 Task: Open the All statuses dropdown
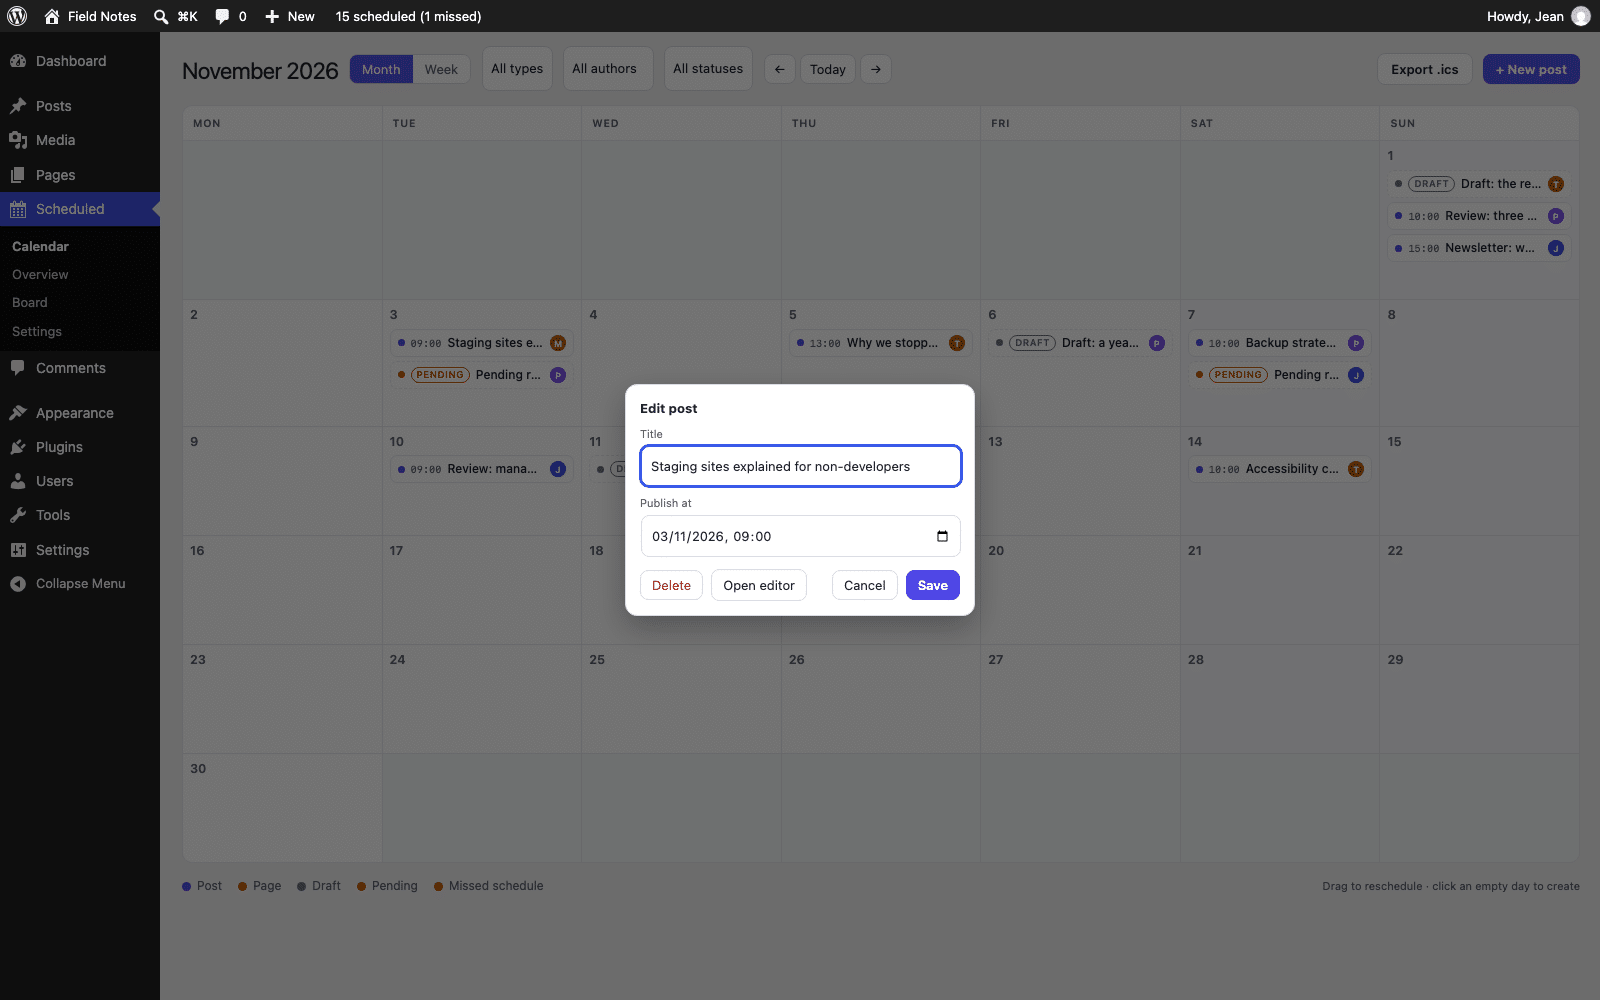click(x=708, y=69)
